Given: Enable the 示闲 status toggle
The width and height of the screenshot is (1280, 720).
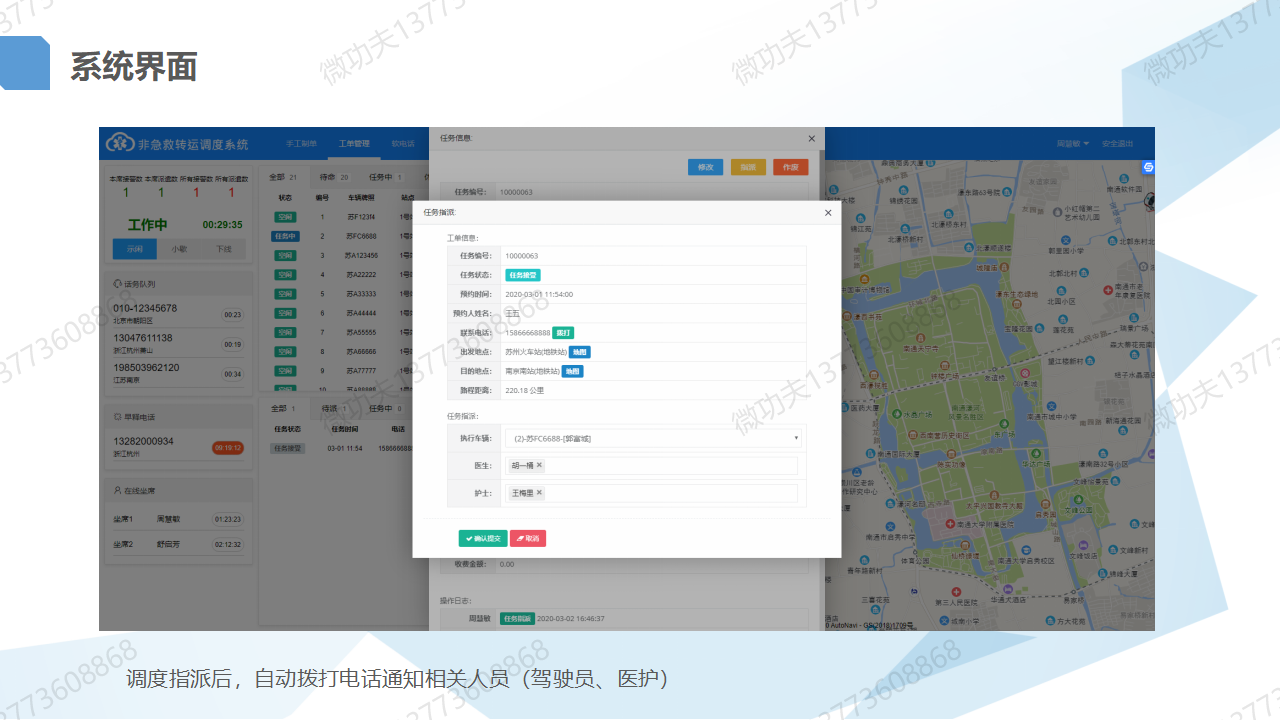Looking at the screenshot, I should pos(135,247).
